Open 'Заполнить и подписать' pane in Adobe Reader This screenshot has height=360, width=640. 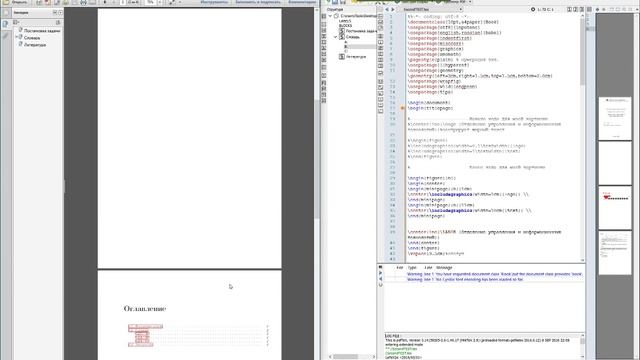(x=258, y=2)
